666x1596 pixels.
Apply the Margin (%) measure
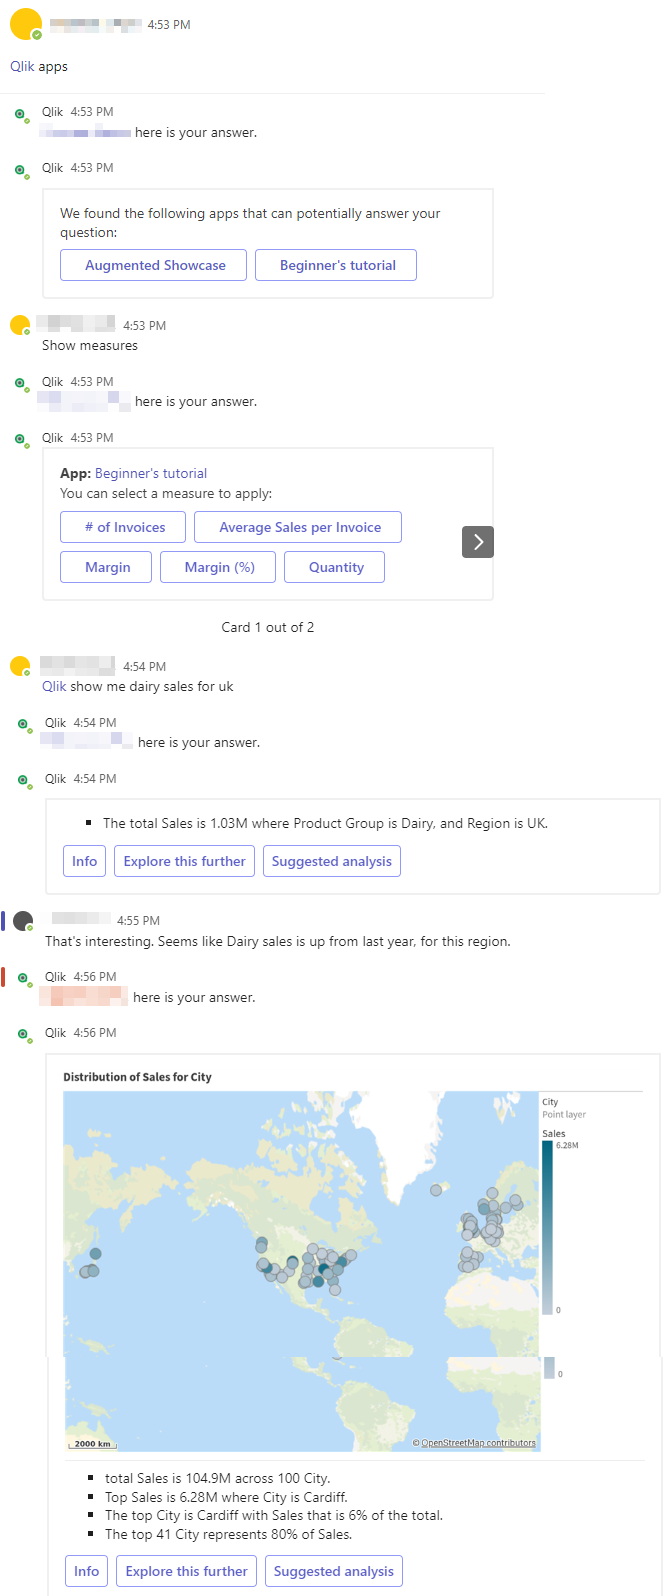click(220, 567)
